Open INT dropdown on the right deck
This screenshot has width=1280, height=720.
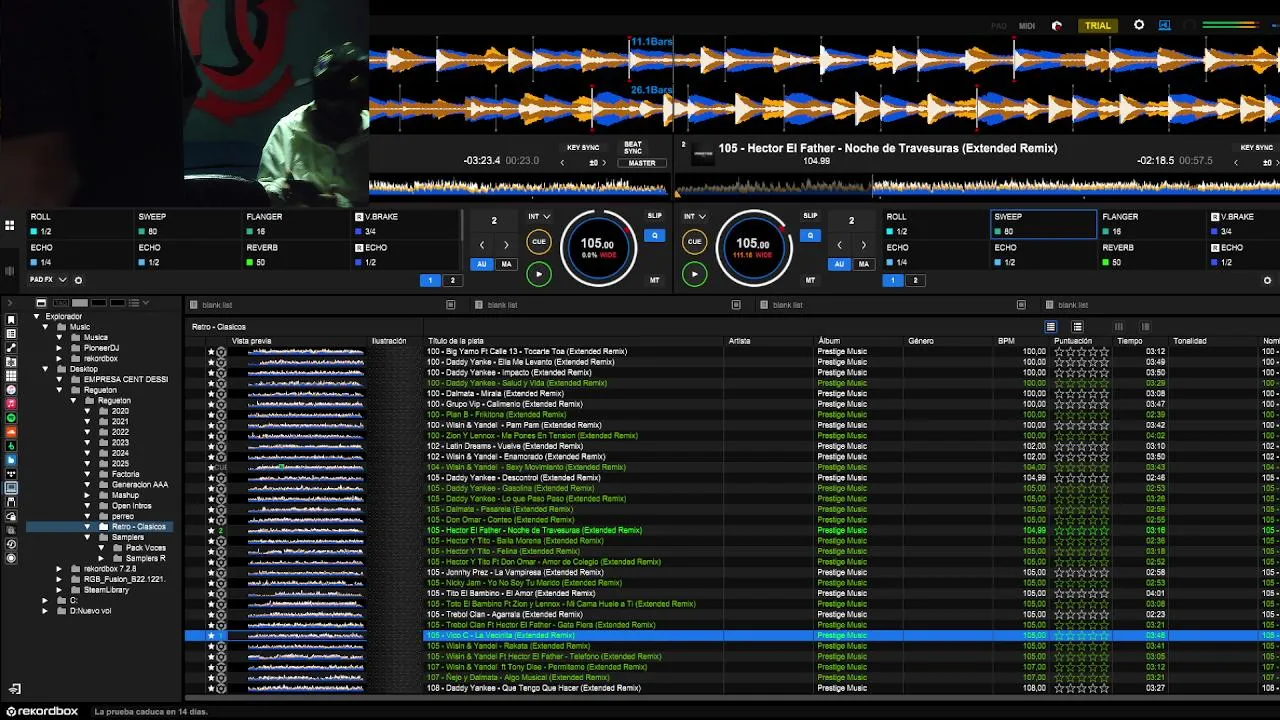pyautogui.click(x=695, y=216)
